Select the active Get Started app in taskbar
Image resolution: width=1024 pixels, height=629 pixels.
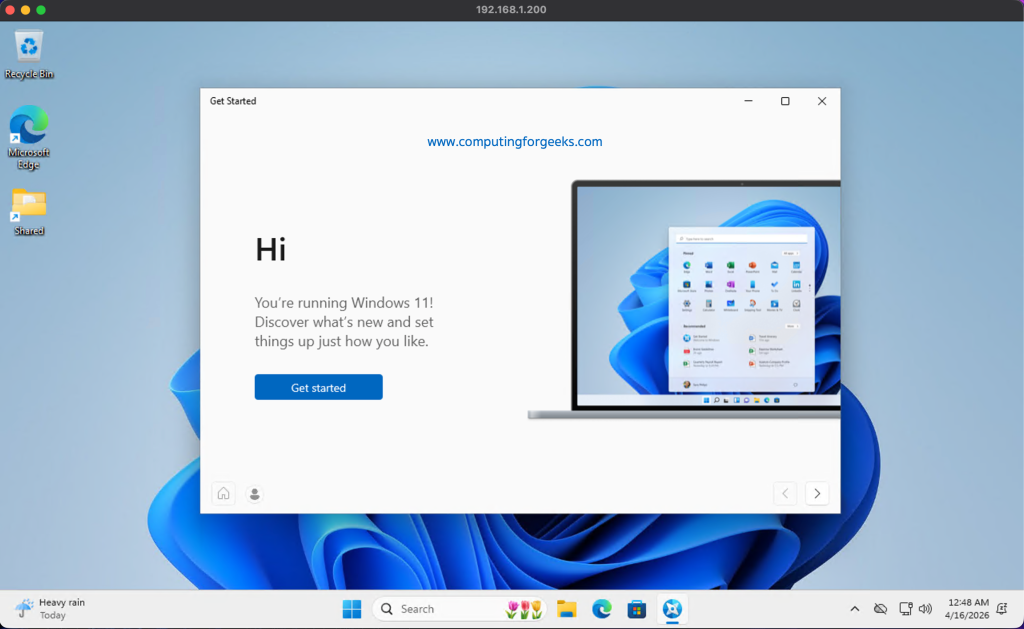[672, 608]
